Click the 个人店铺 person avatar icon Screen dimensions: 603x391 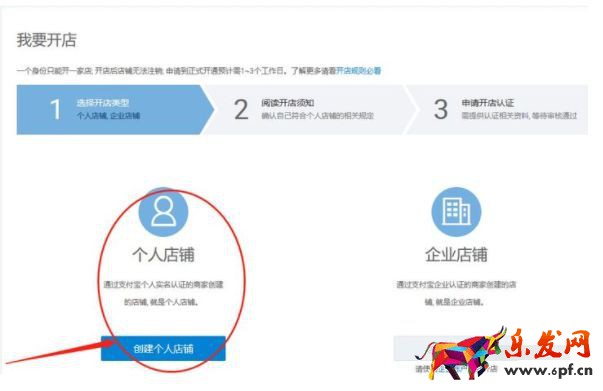(x=163, y=211)
